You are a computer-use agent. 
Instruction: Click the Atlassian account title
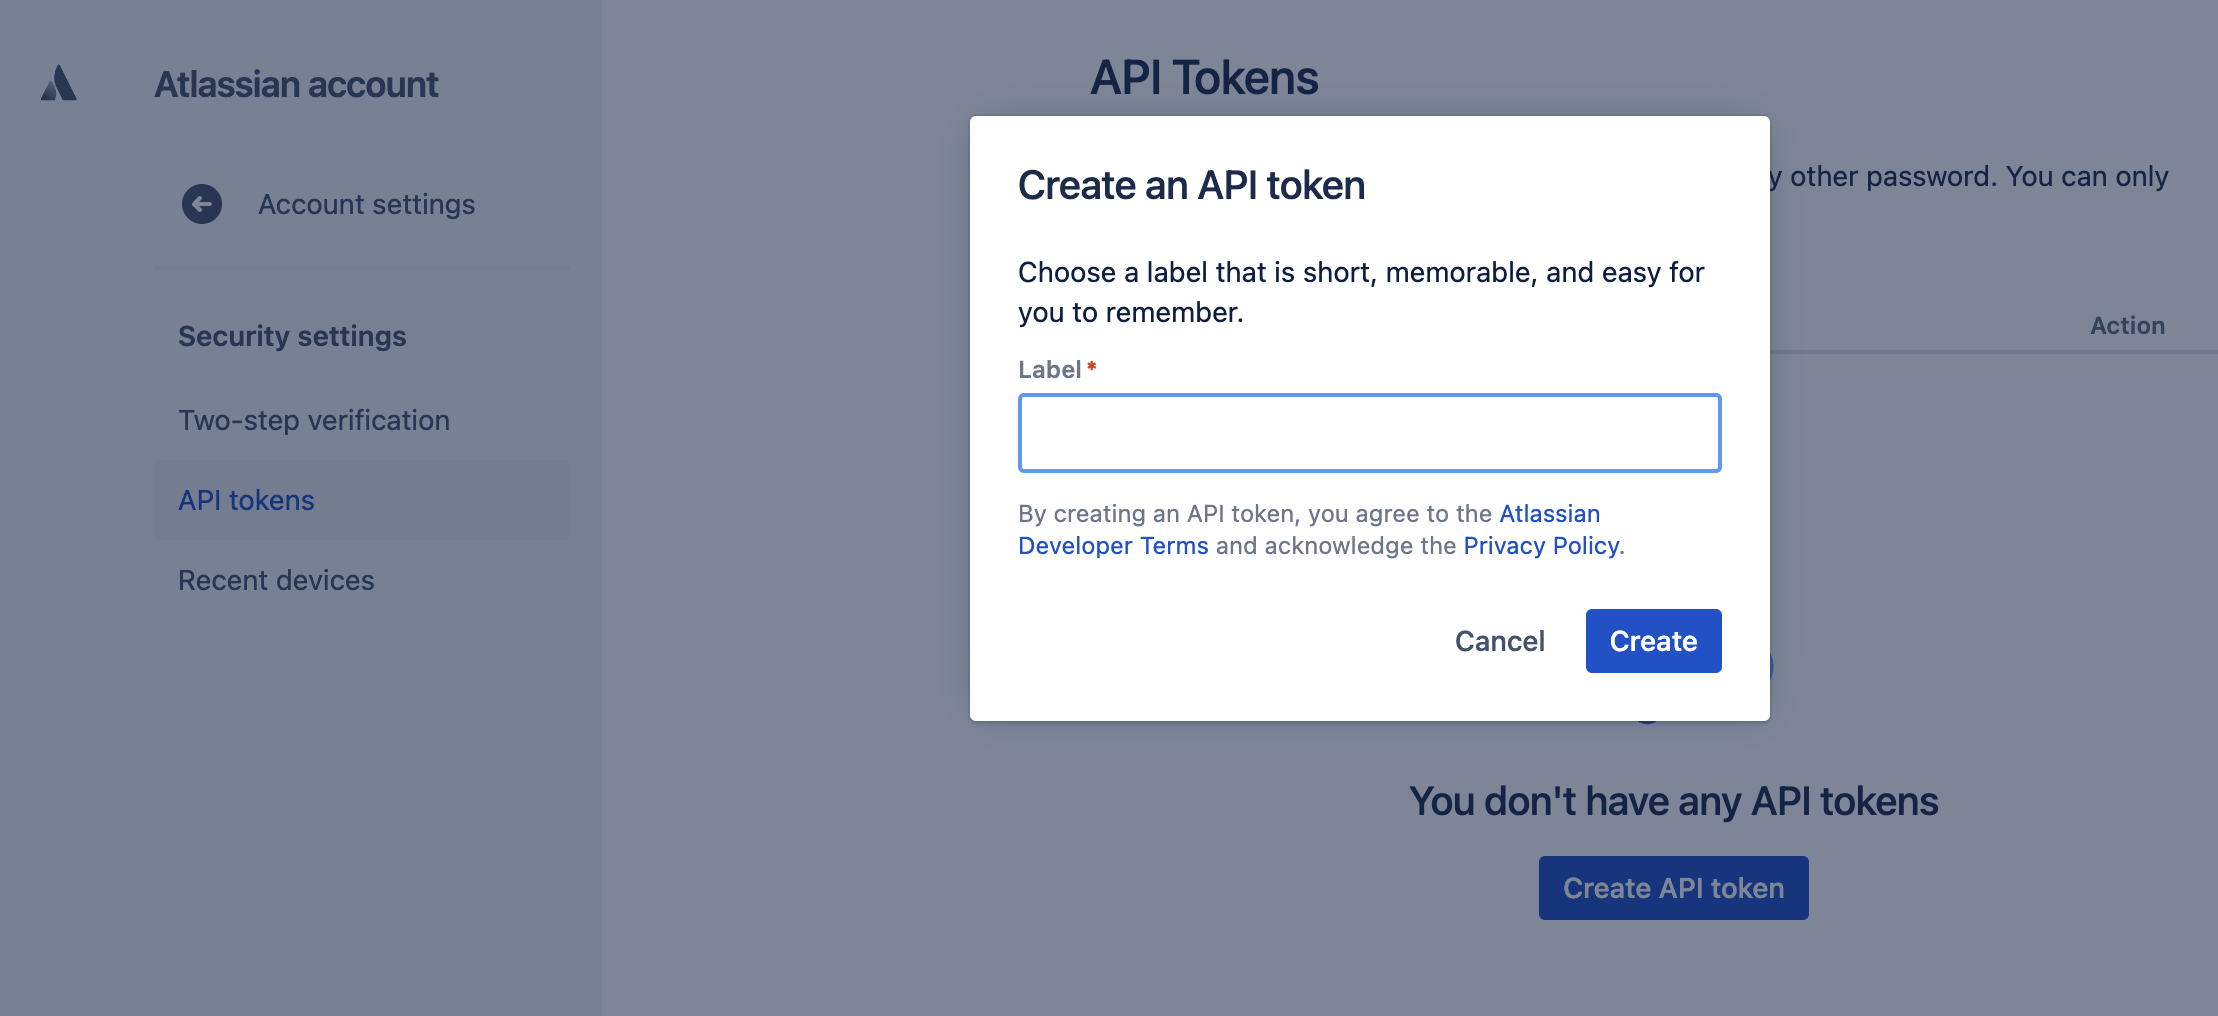click(296, 84)
